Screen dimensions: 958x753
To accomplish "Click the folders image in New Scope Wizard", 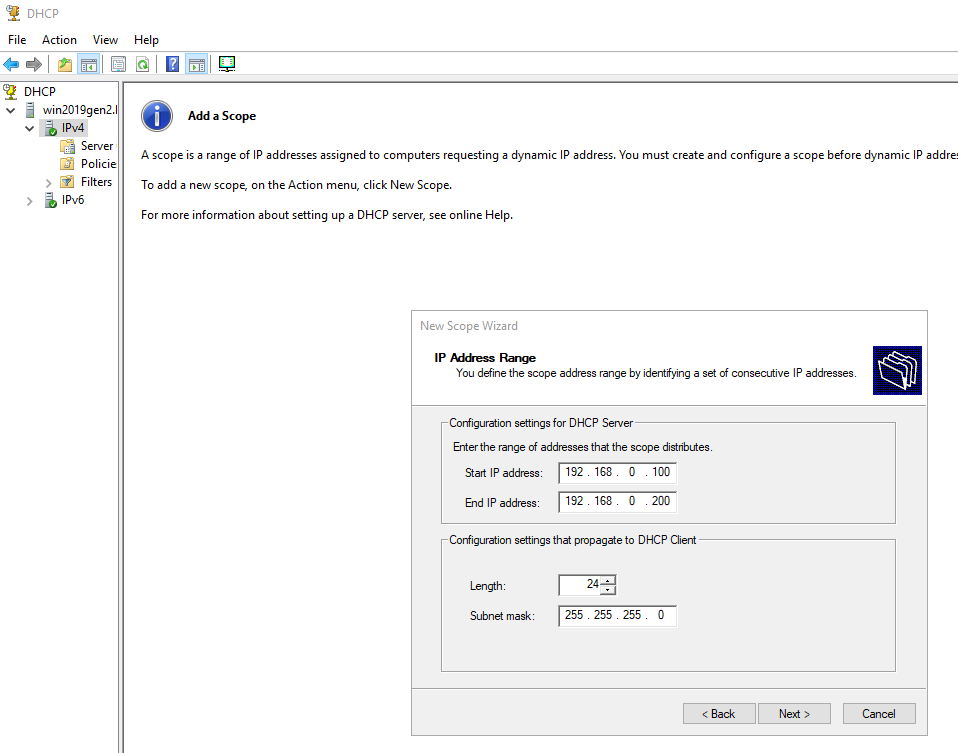I will point(897,370).
